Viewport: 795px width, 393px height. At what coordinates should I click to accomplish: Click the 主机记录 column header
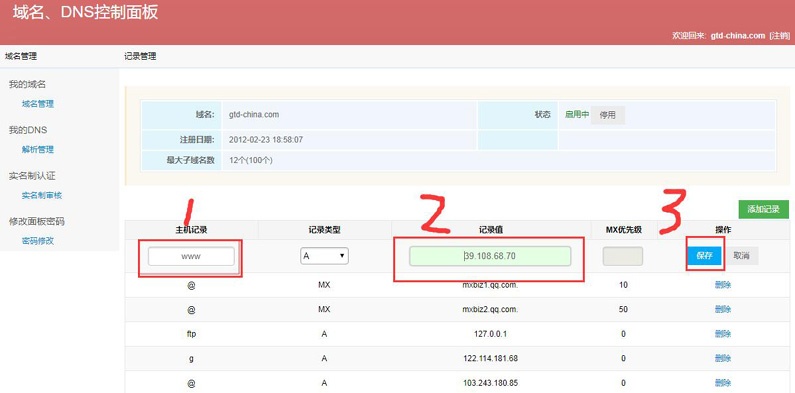[x=191, y=230]
